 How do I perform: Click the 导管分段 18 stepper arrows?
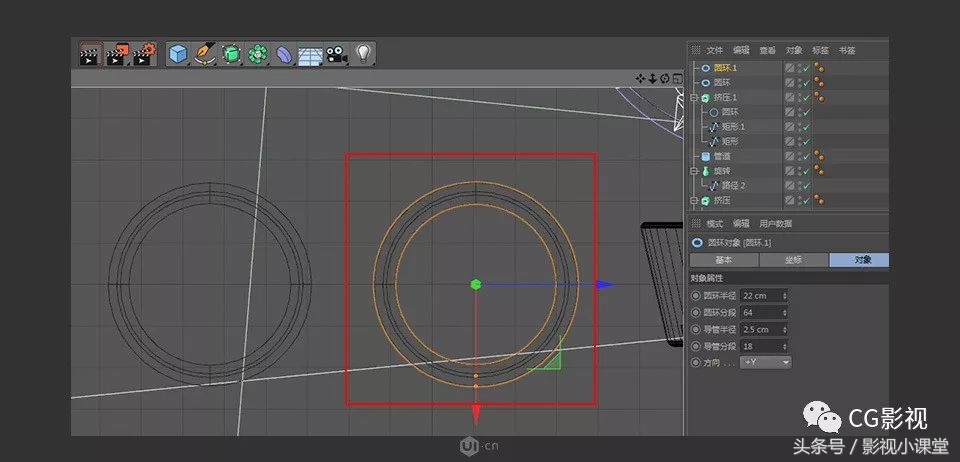tap(784, 346)
